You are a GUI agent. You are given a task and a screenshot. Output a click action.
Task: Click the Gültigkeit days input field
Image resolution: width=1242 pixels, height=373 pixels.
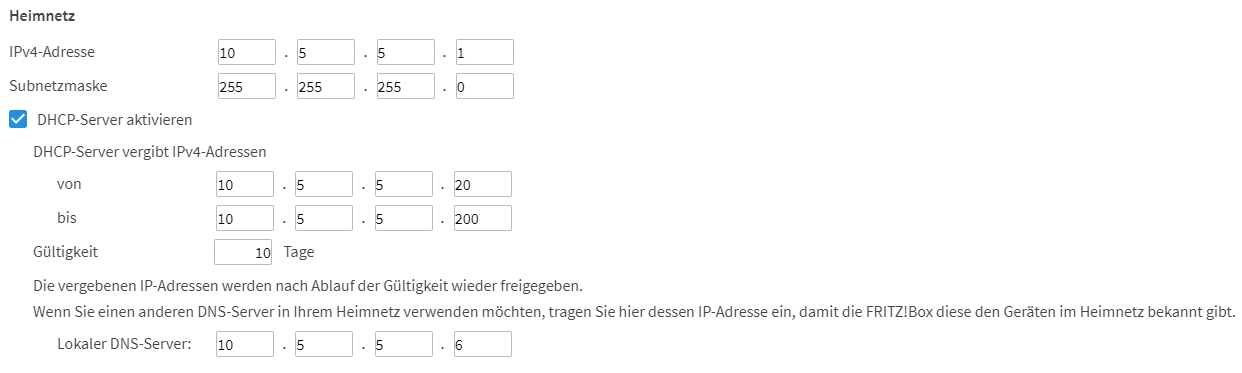tap(244, 252)
